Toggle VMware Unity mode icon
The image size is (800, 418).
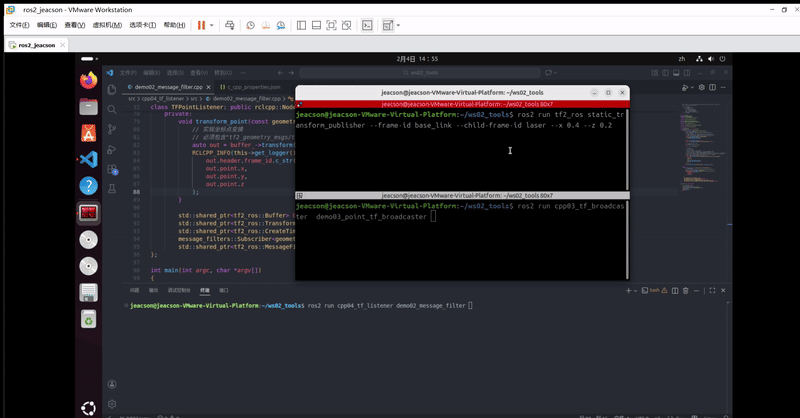(346, 25)
